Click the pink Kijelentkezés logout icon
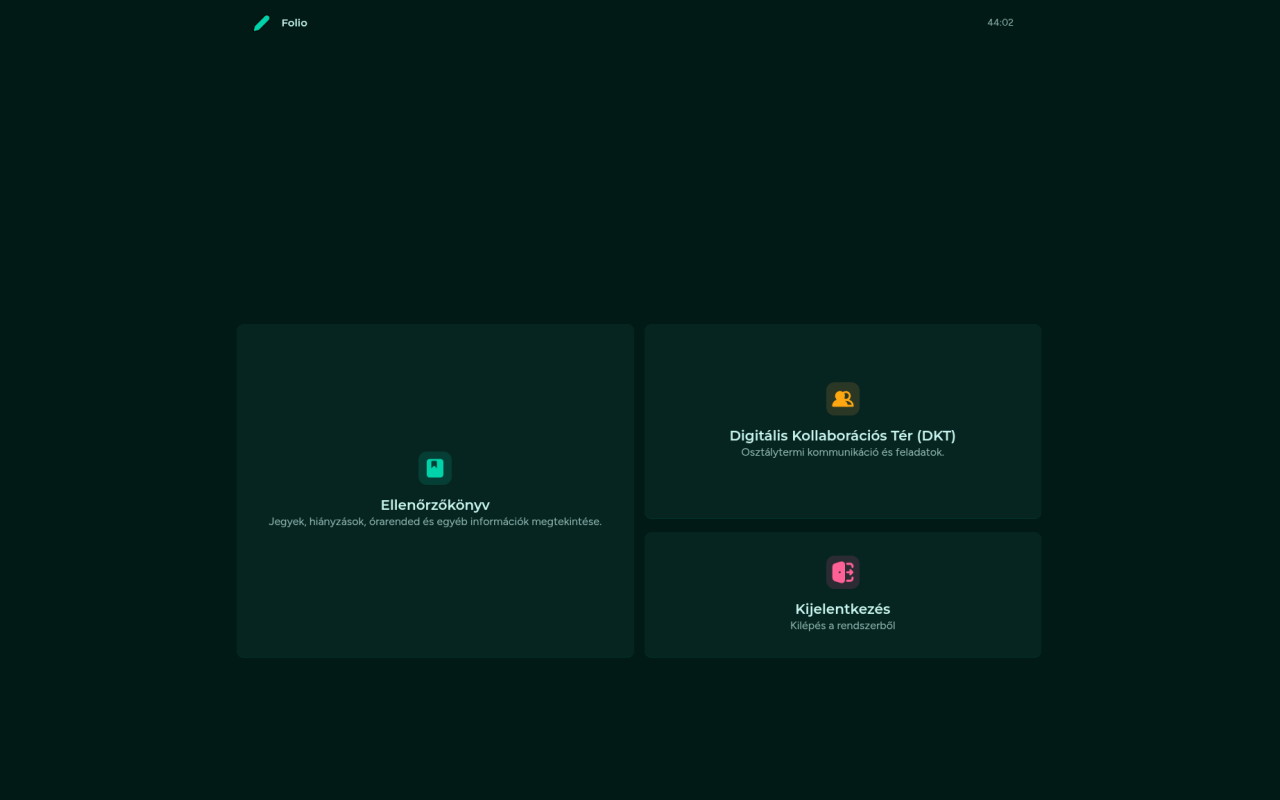1280x800 pixels. [843, 572]
